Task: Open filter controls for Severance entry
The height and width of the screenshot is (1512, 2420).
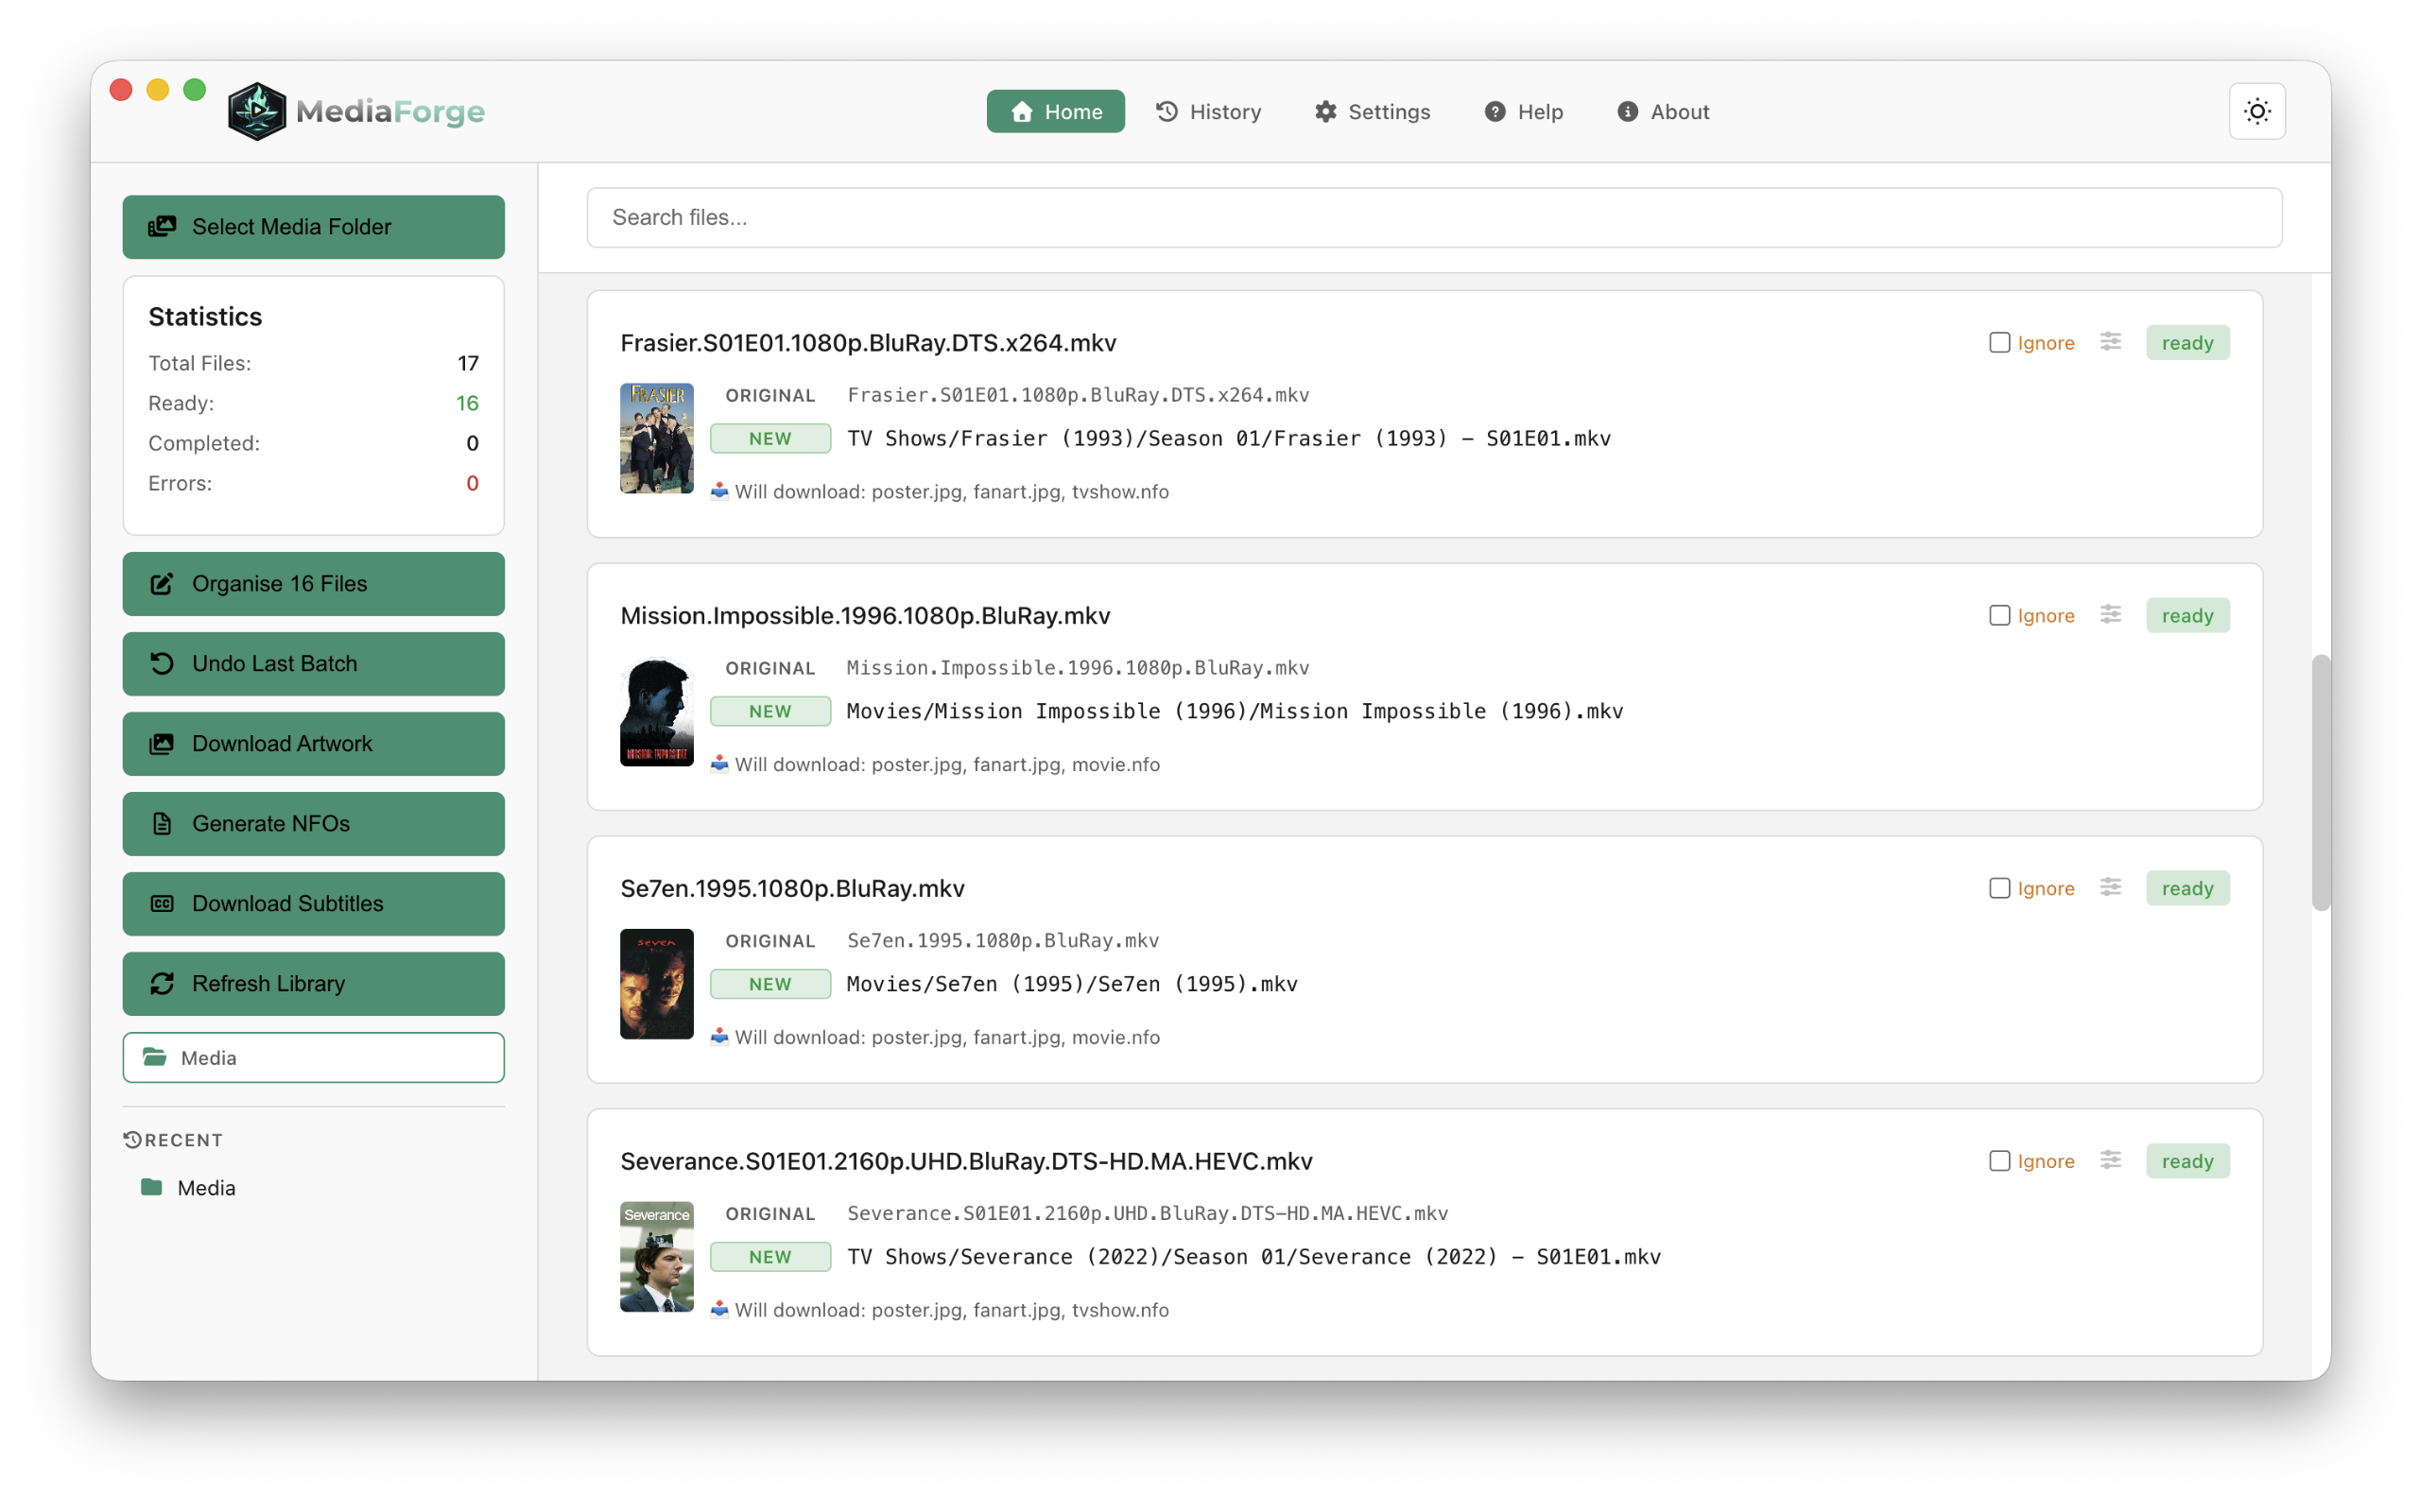Action: coord(2110,1160)
